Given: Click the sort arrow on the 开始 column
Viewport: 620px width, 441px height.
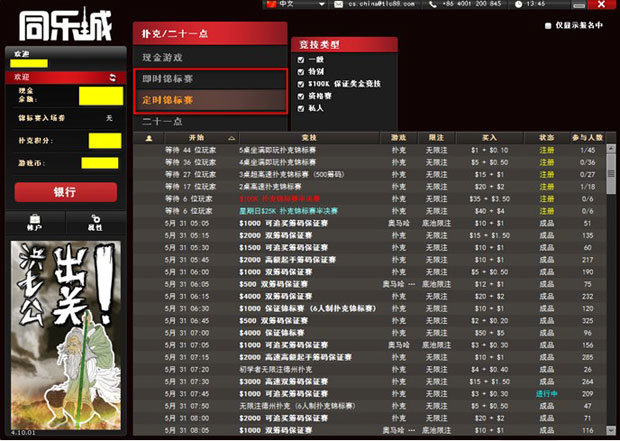Looking at the screenshot, I should (232, 138).
